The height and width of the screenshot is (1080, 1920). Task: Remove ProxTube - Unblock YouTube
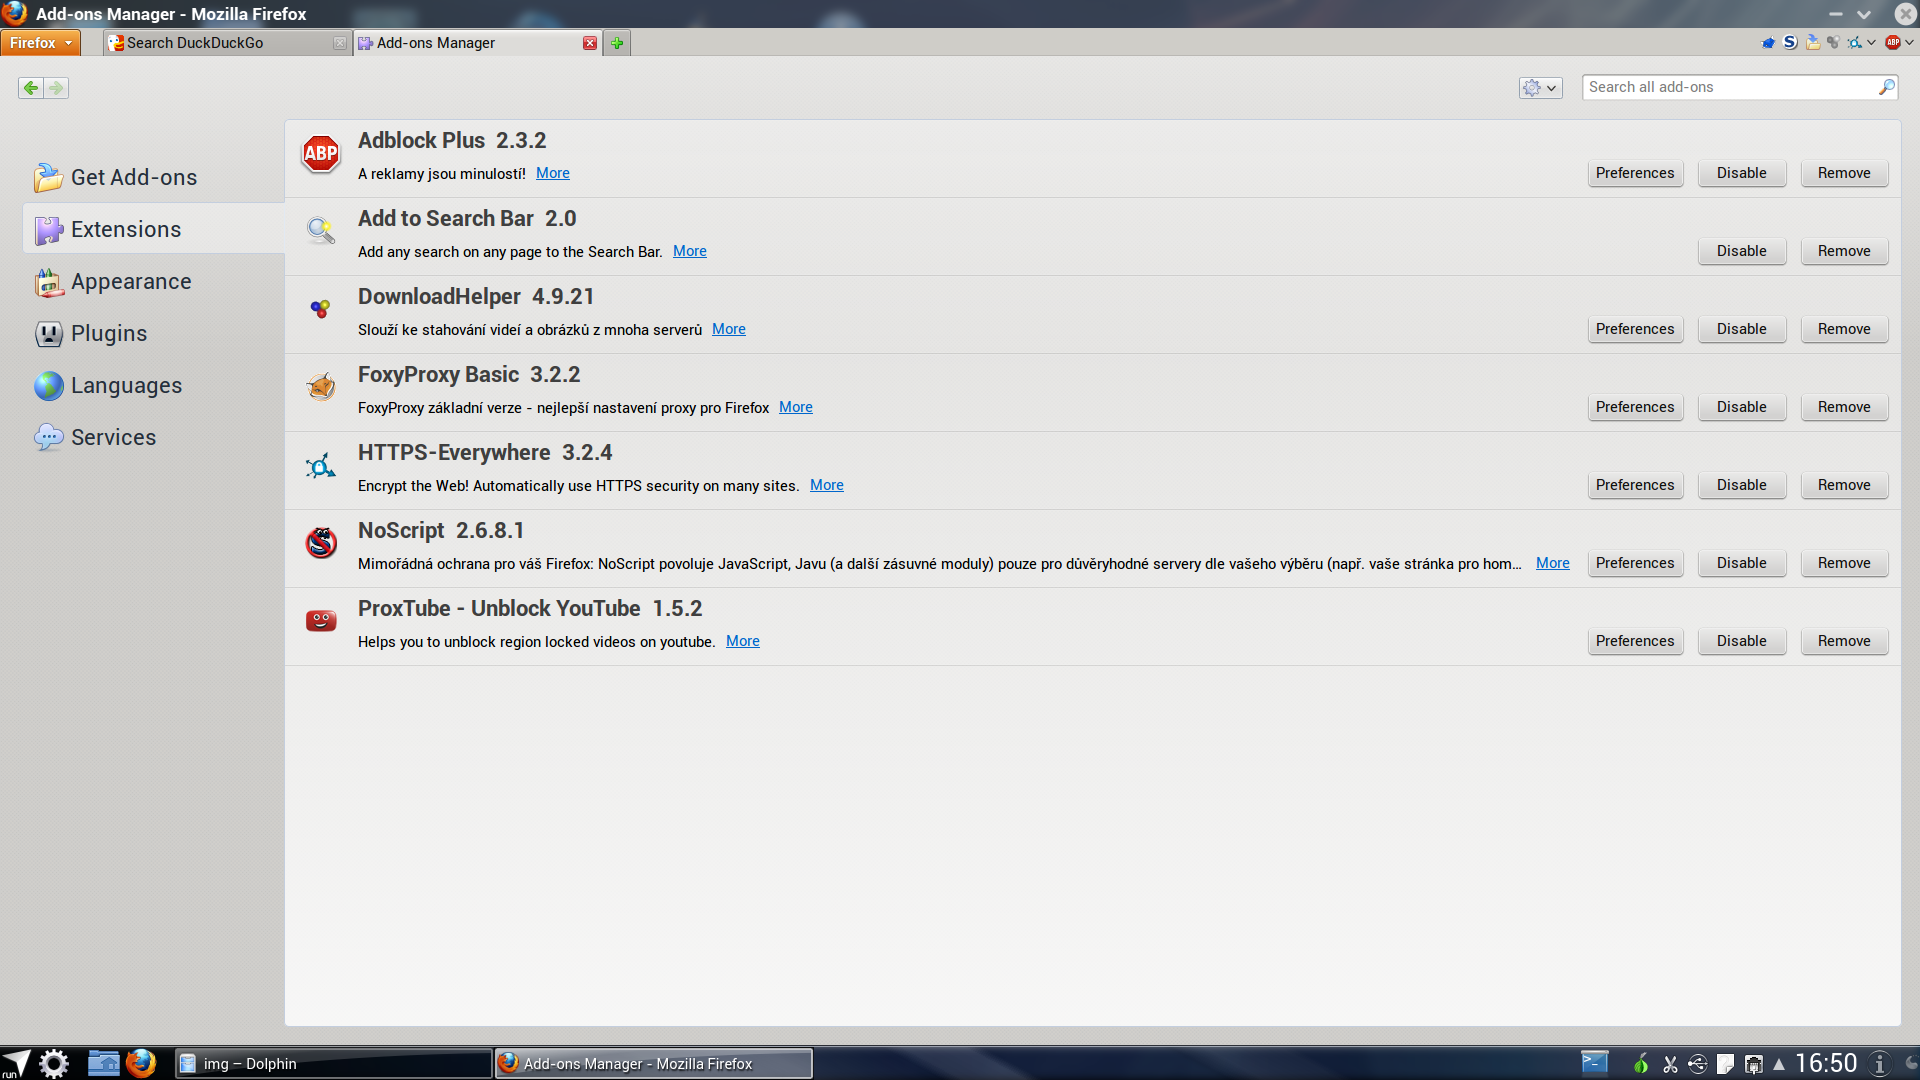[x=1844, y=641]
